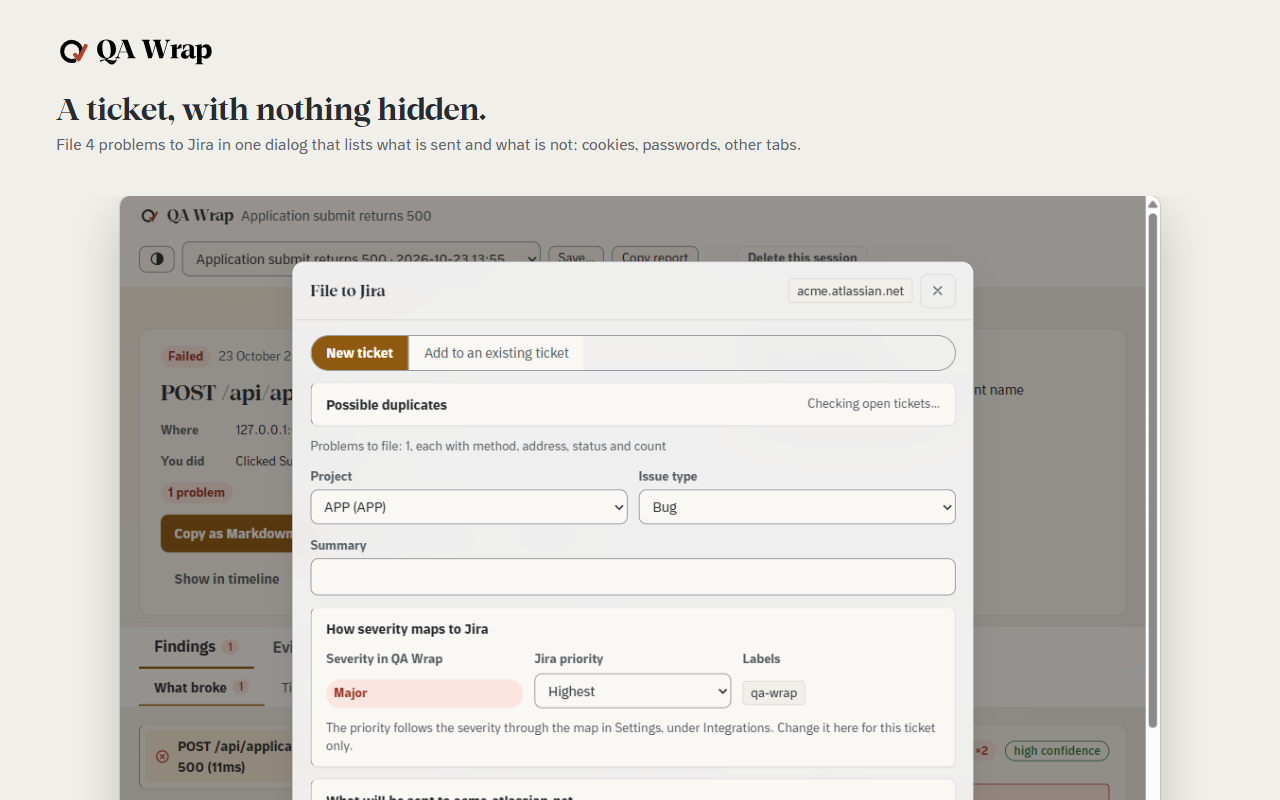Click the 1 problem badge

(x=196, y=493)
